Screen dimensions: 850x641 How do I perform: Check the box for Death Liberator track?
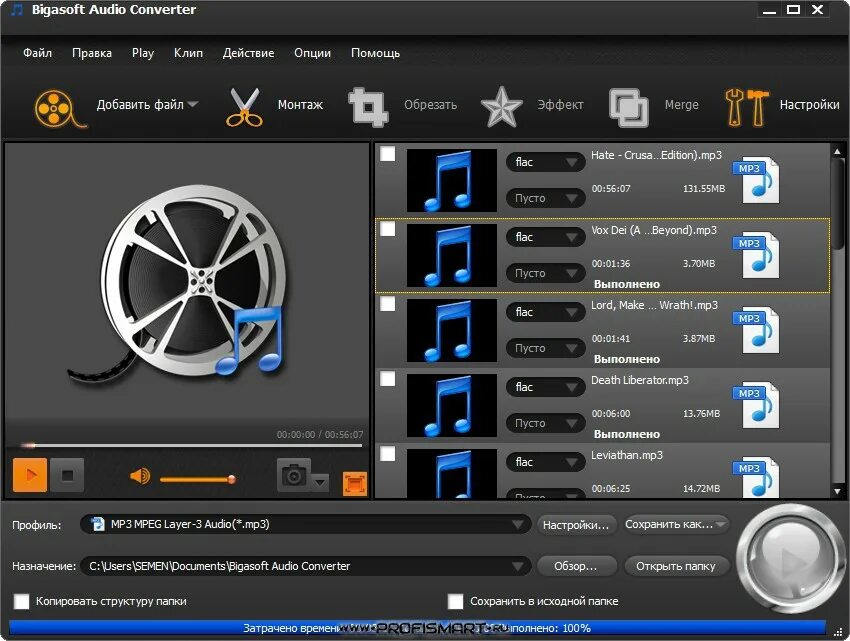388,379
